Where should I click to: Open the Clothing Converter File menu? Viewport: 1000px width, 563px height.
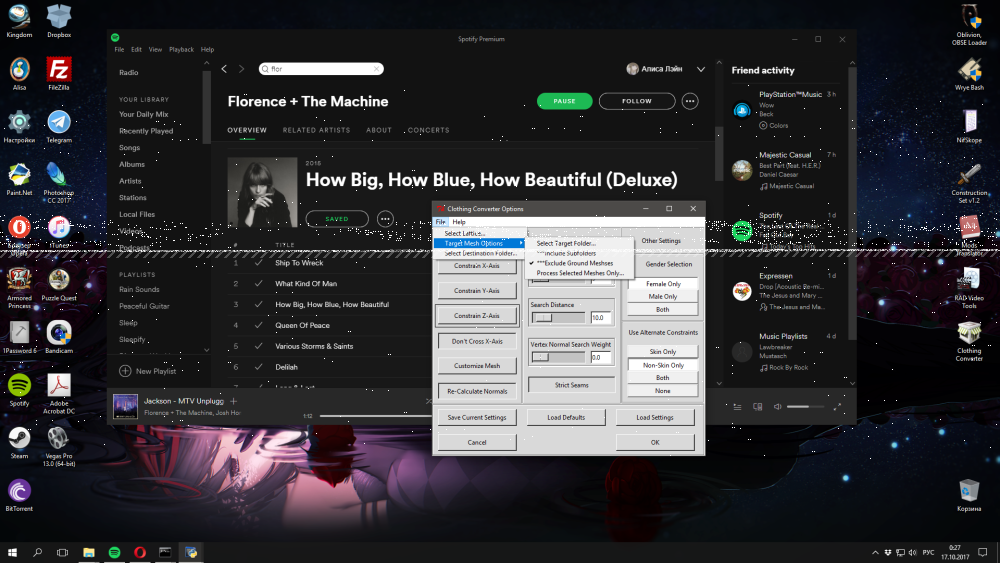[x=440, y=222]
